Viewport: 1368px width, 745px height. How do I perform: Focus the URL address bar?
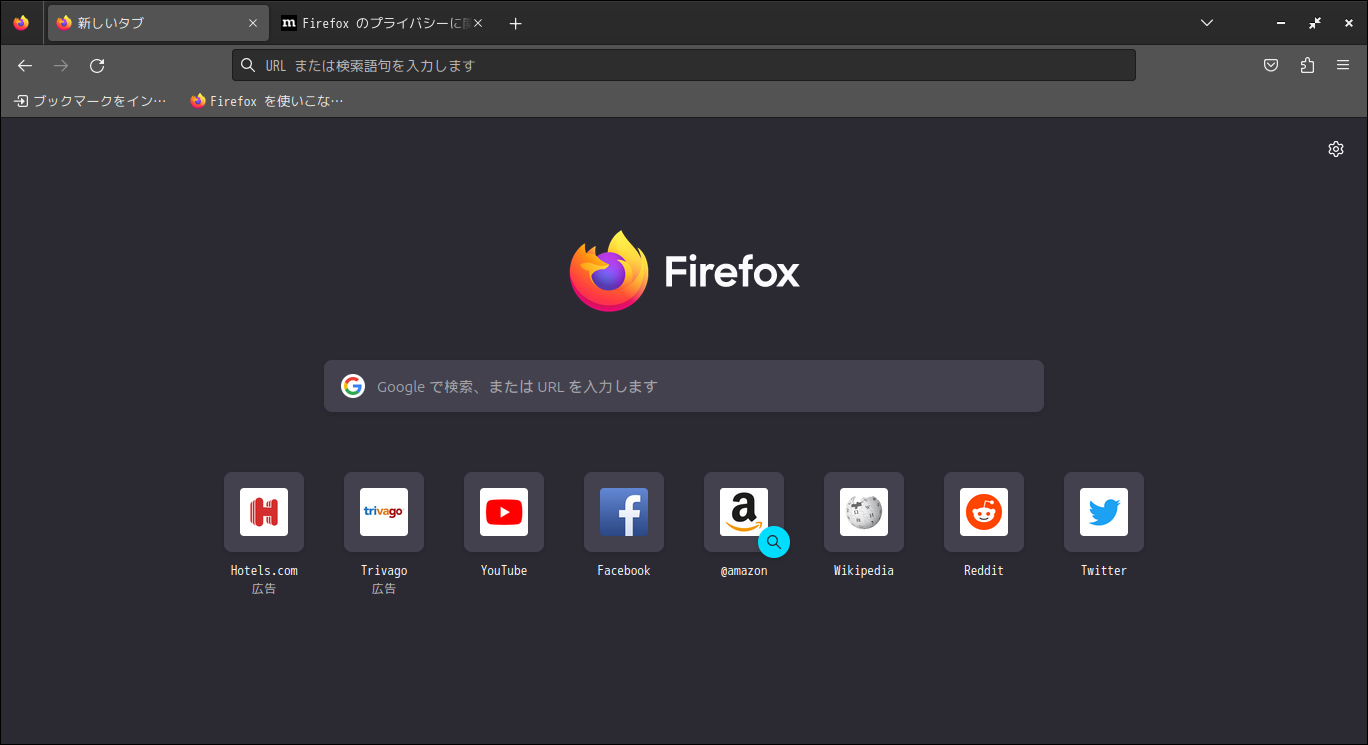point(684,66)
